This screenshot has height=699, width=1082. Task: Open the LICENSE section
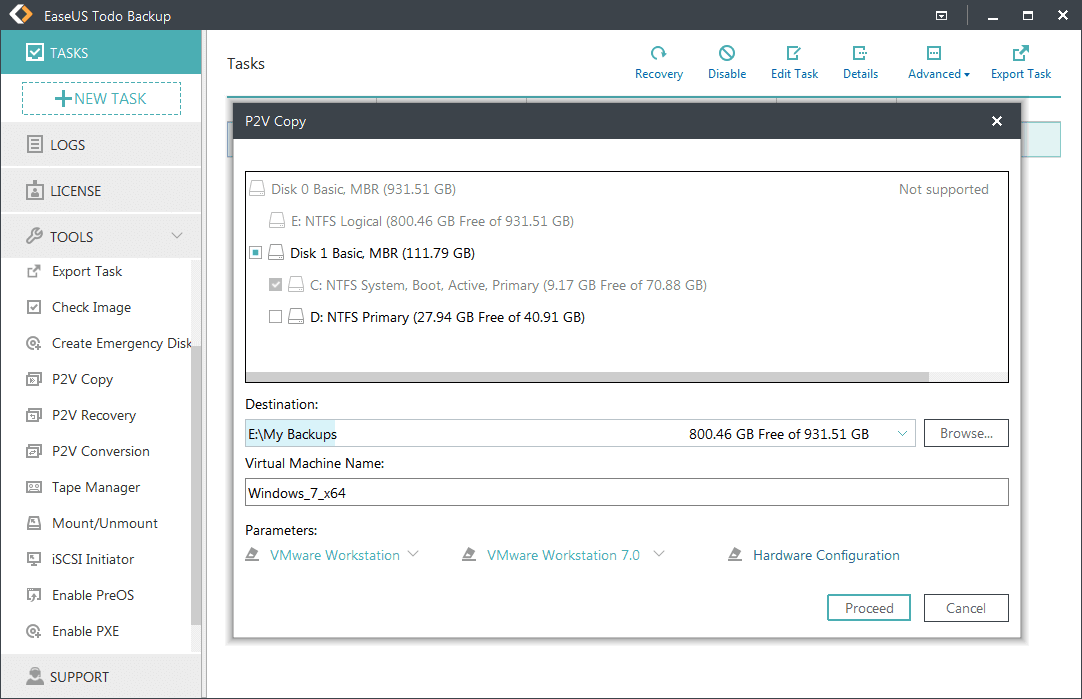[75, 191]
